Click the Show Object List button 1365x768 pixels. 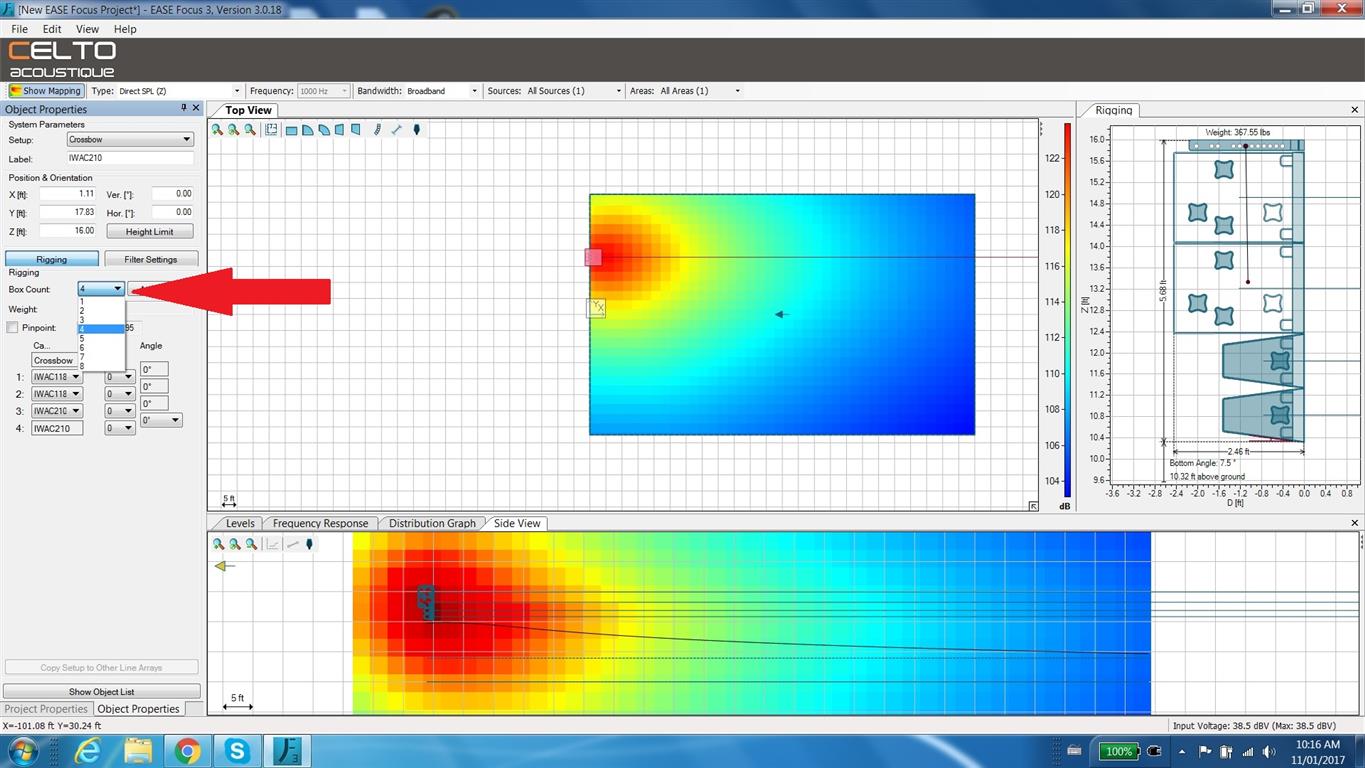tap(101, 691)
